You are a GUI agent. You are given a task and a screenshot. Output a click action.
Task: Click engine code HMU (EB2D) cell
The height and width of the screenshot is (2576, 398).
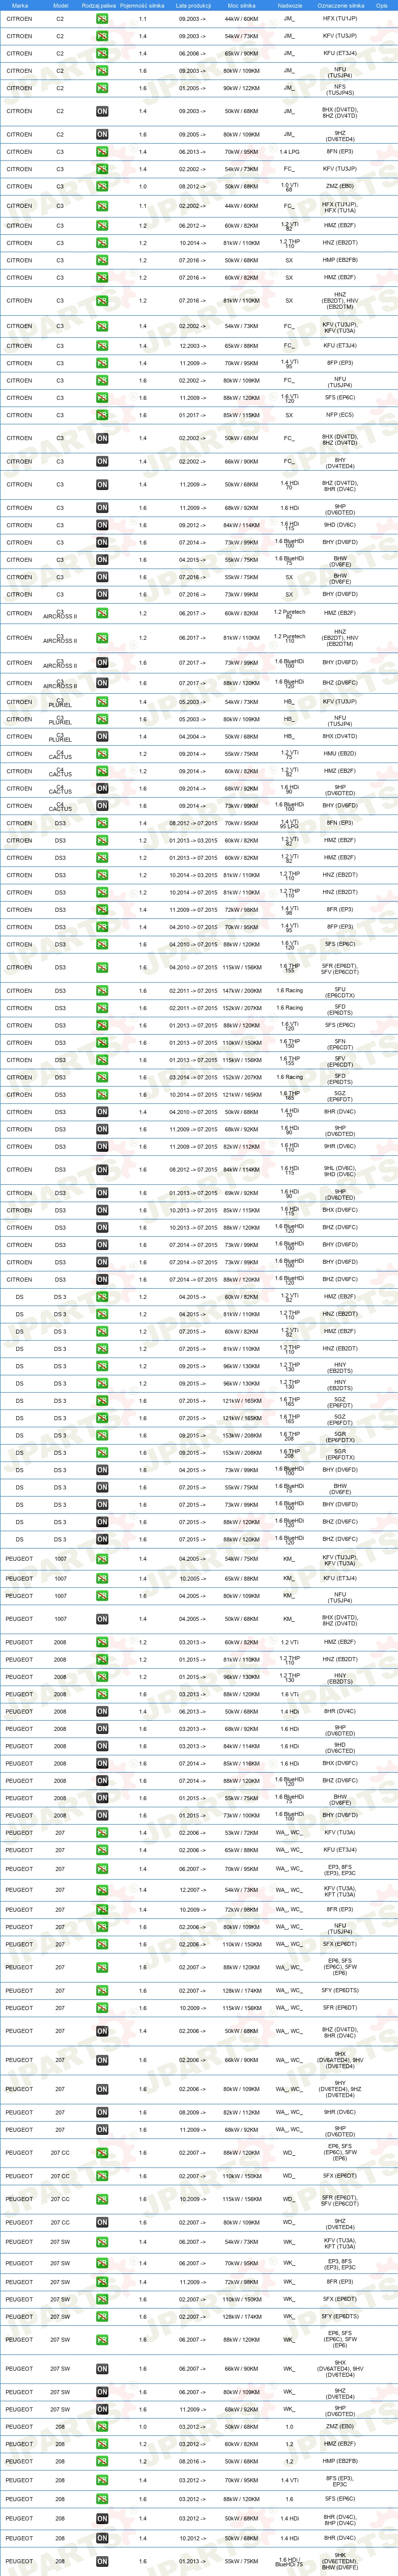pos(340,754)
